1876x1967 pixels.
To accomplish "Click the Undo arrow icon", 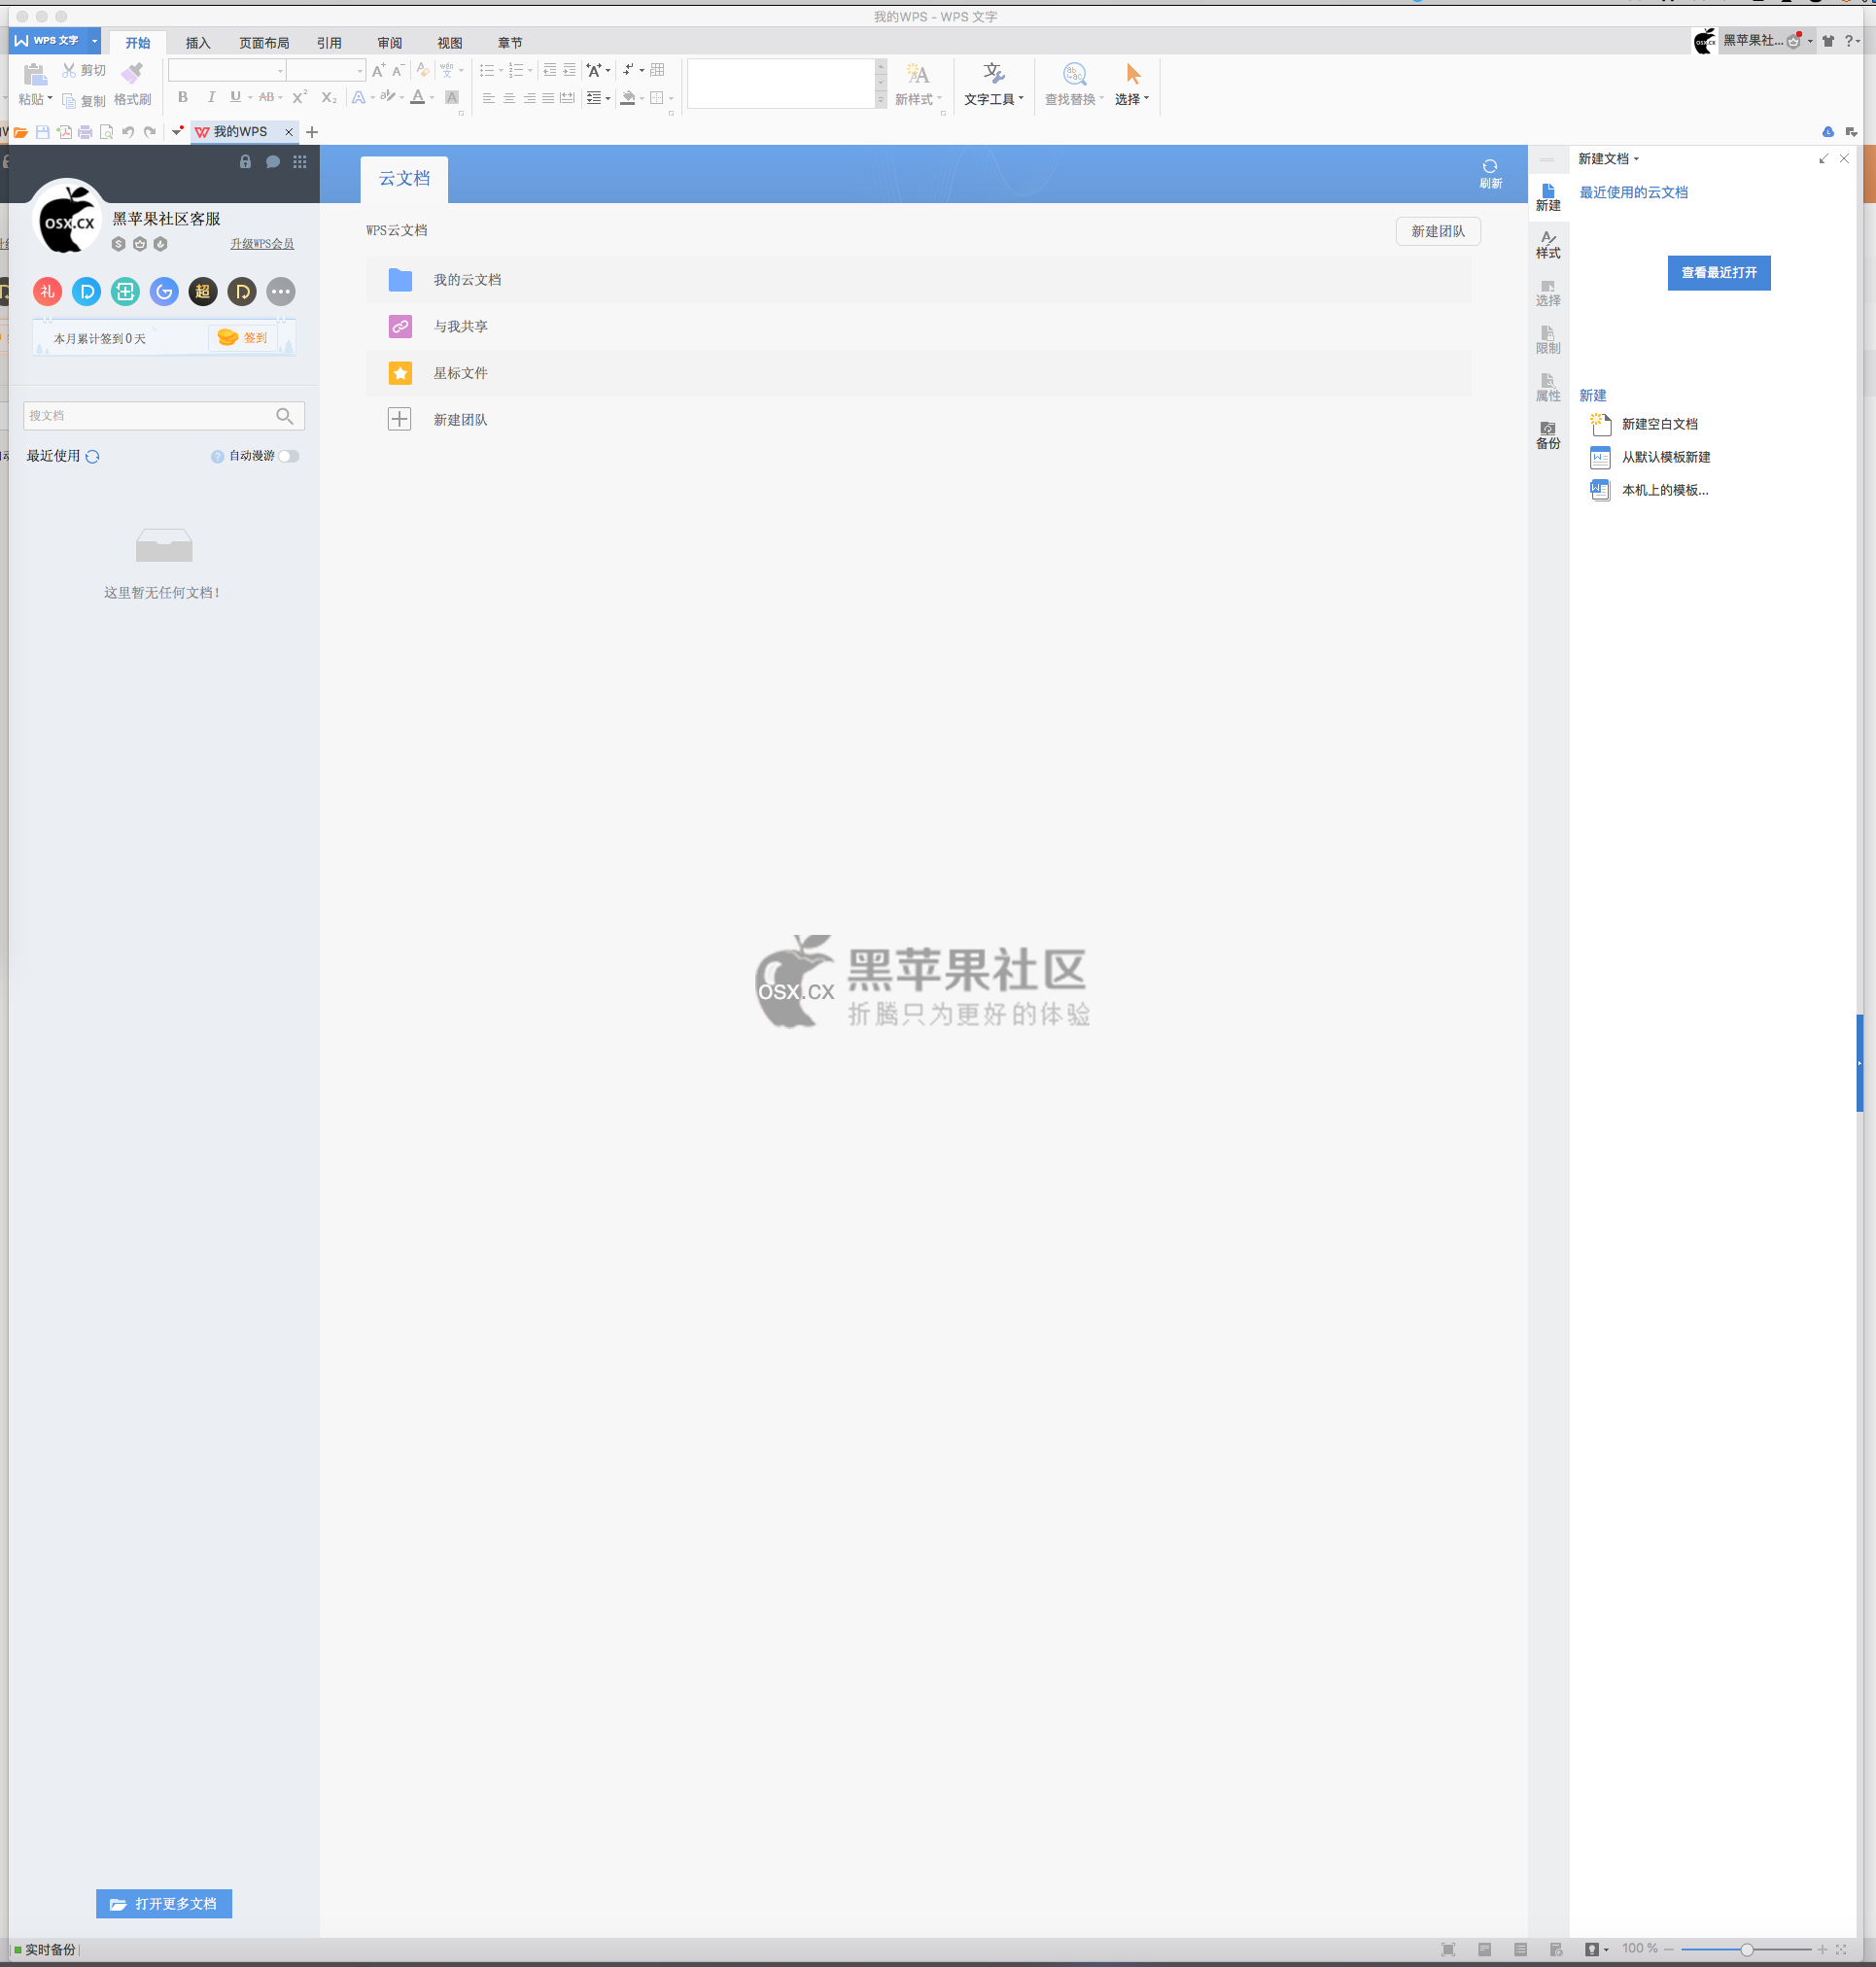I will pos(128,132).
